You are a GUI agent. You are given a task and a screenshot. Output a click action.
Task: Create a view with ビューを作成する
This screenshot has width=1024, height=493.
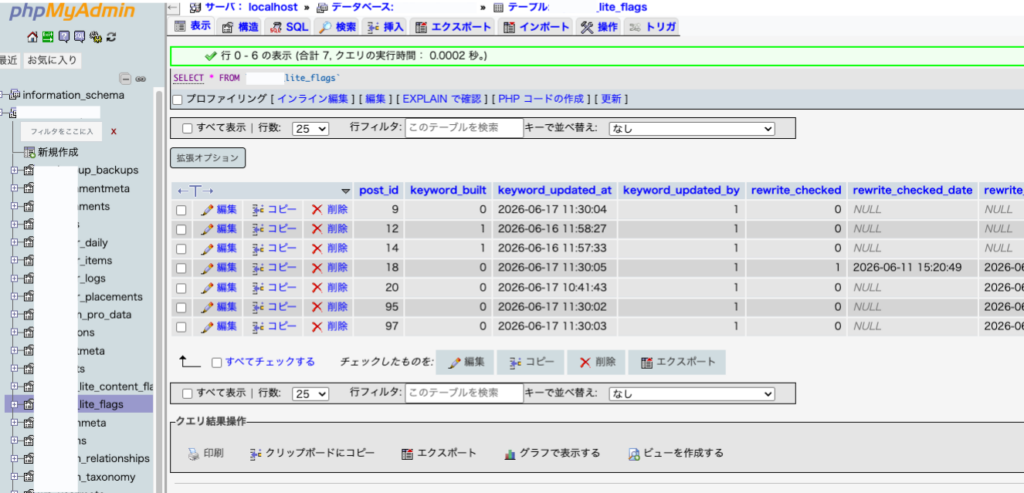(x=676, y=453)
